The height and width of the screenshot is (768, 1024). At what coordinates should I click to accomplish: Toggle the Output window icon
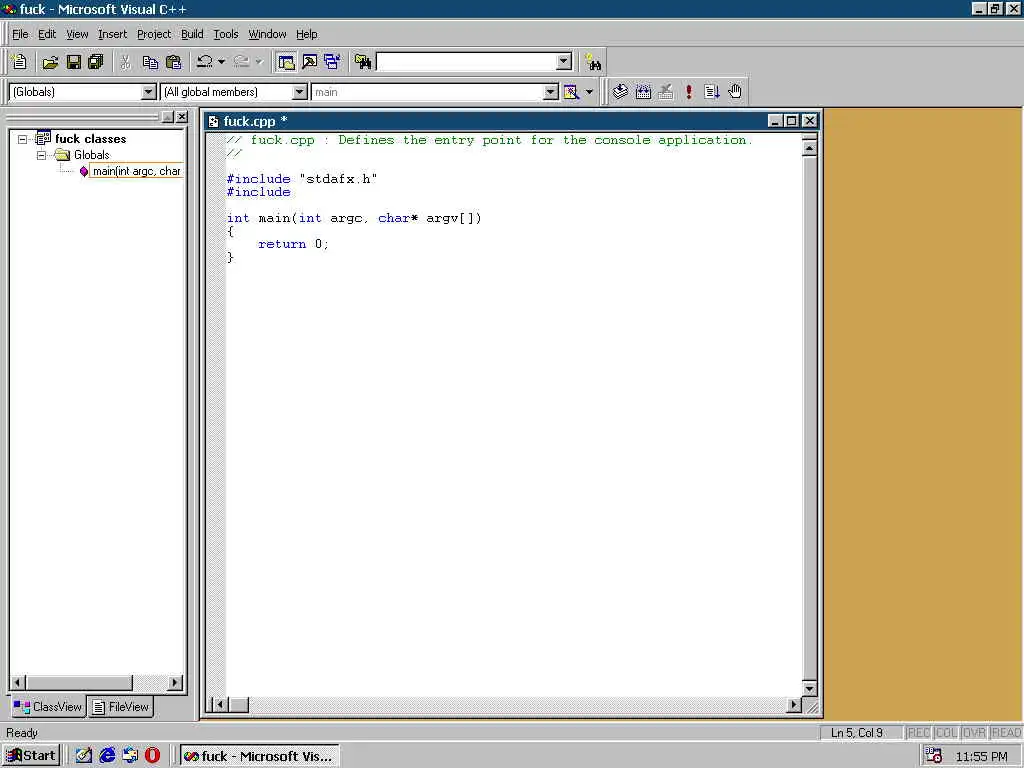tap(310, 62)
